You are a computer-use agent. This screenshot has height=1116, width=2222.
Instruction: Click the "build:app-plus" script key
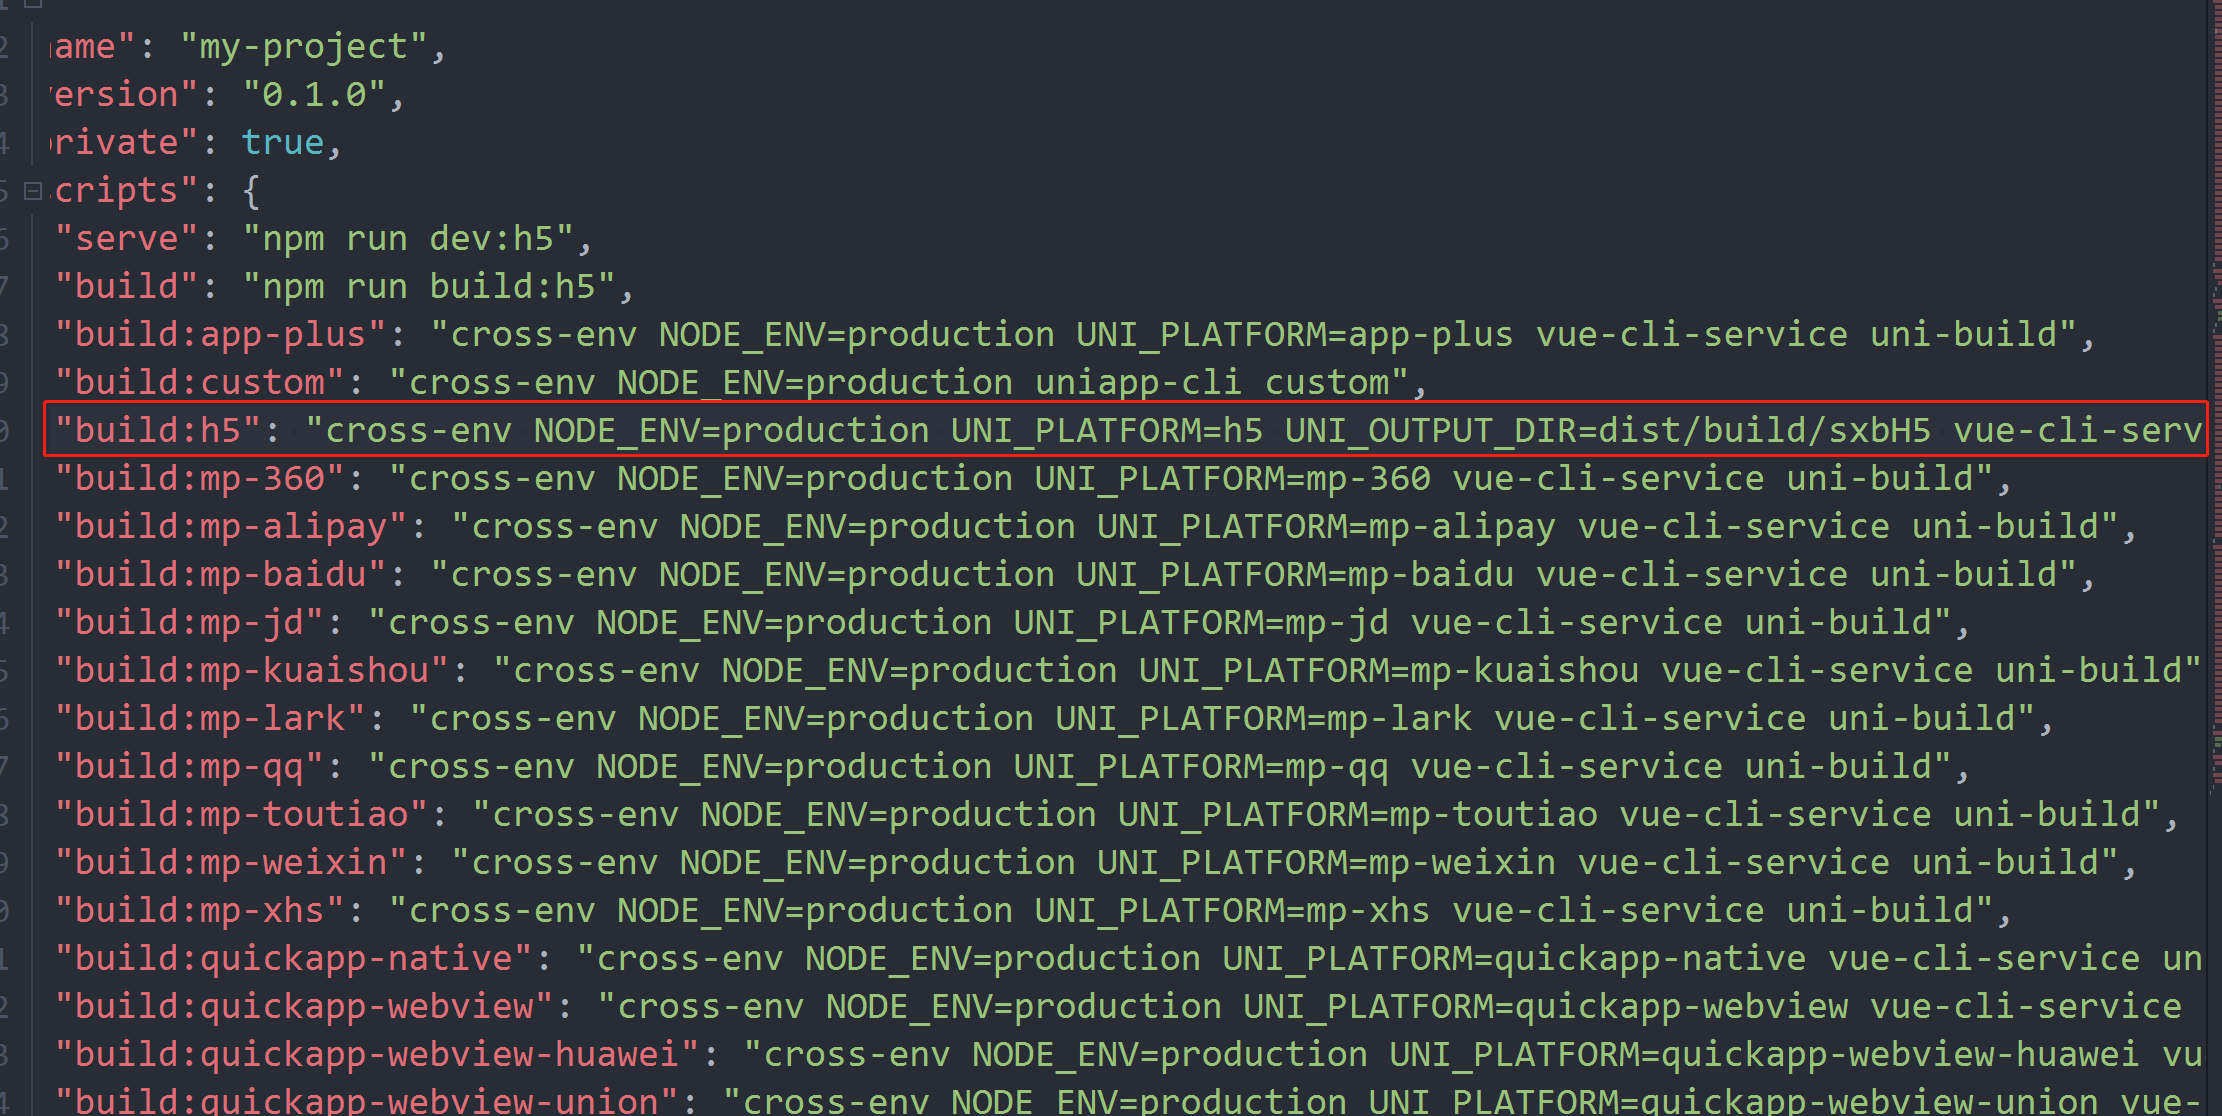220,335
